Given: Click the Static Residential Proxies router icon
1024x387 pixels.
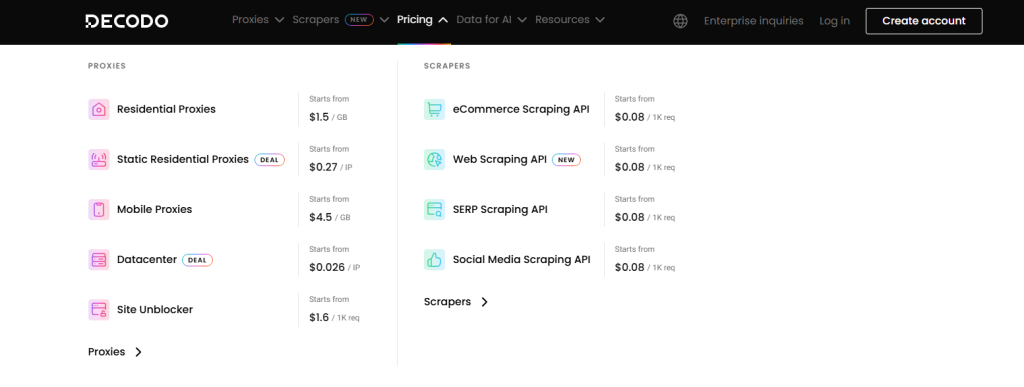Looking at the screenshot, I should coord(99,159).
